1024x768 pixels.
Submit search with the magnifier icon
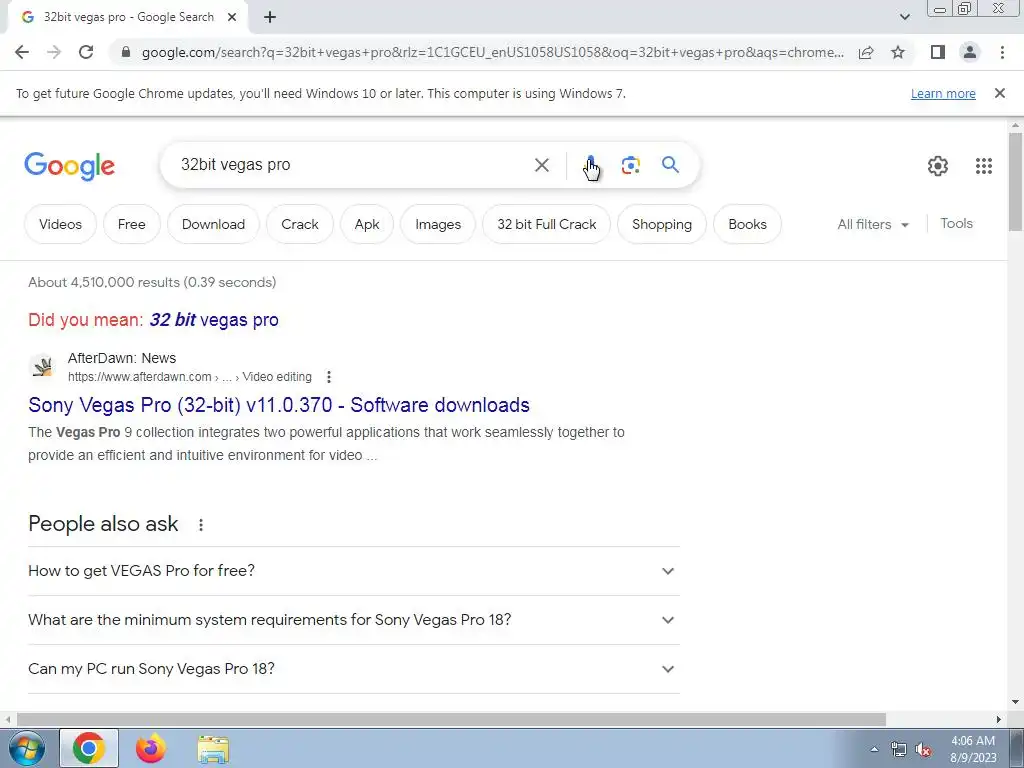[670, 165]
